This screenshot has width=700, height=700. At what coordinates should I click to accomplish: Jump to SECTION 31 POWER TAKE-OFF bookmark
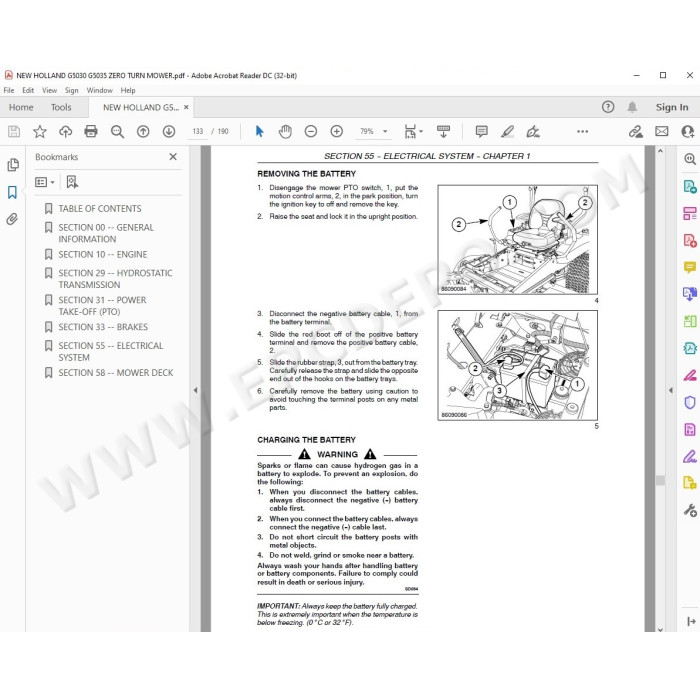pyautogui.click(x=102, y=306)
